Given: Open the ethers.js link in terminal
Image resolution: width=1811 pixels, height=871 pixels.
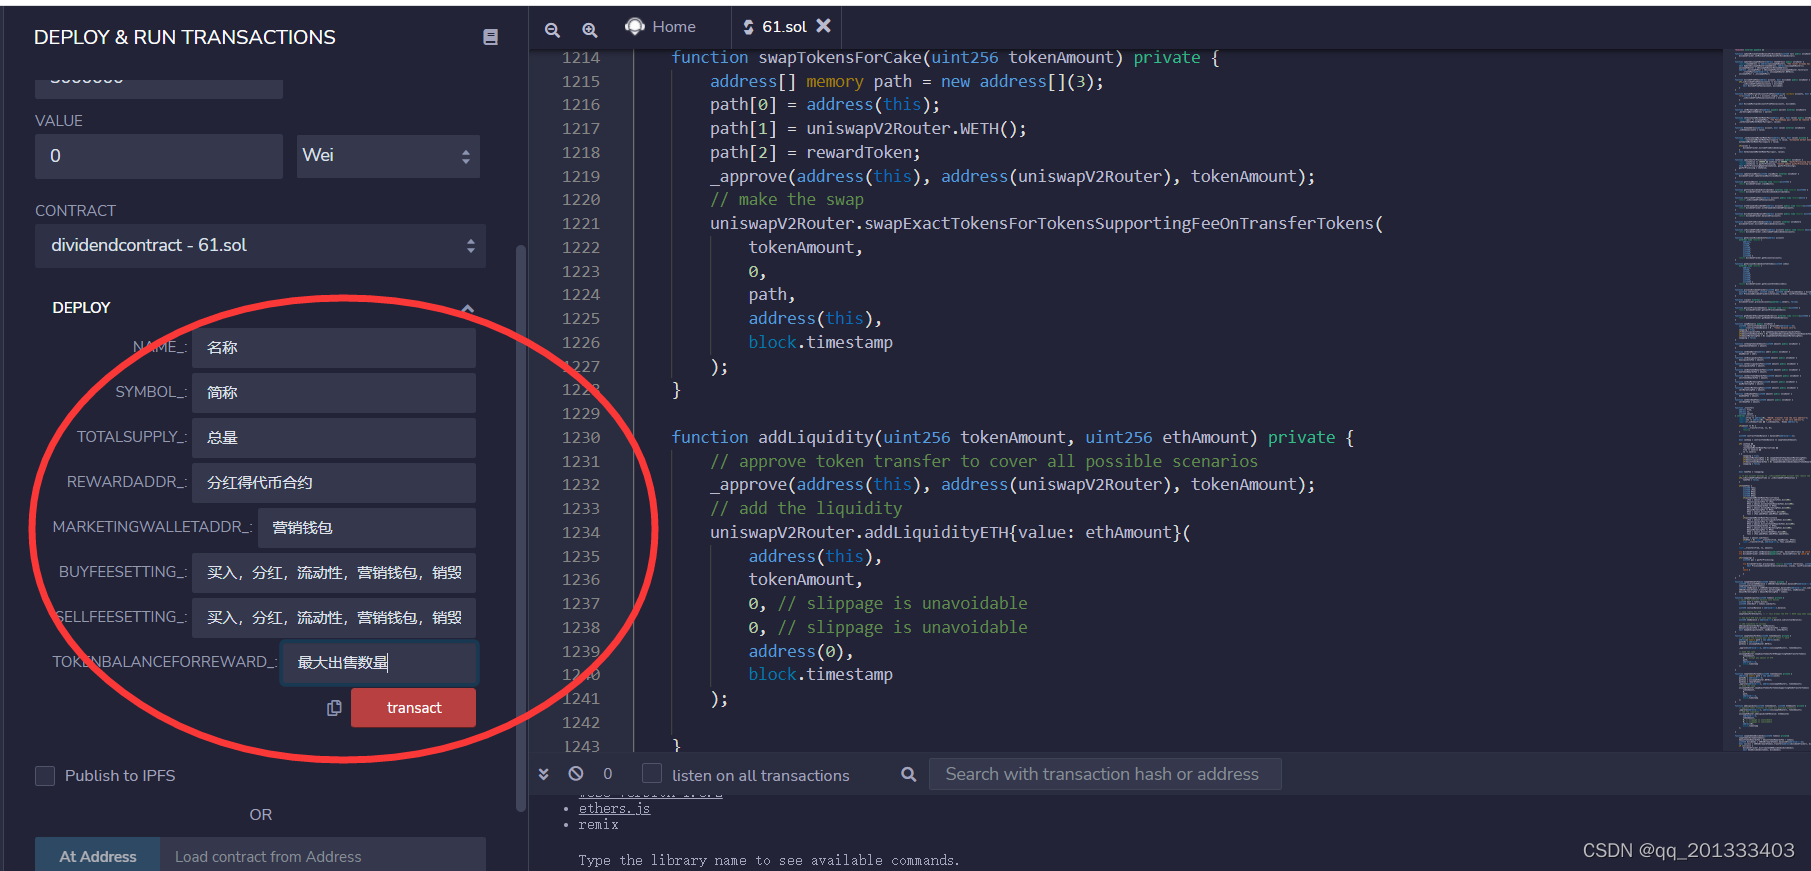Looking at the screenshot, I should click(614, 809).
